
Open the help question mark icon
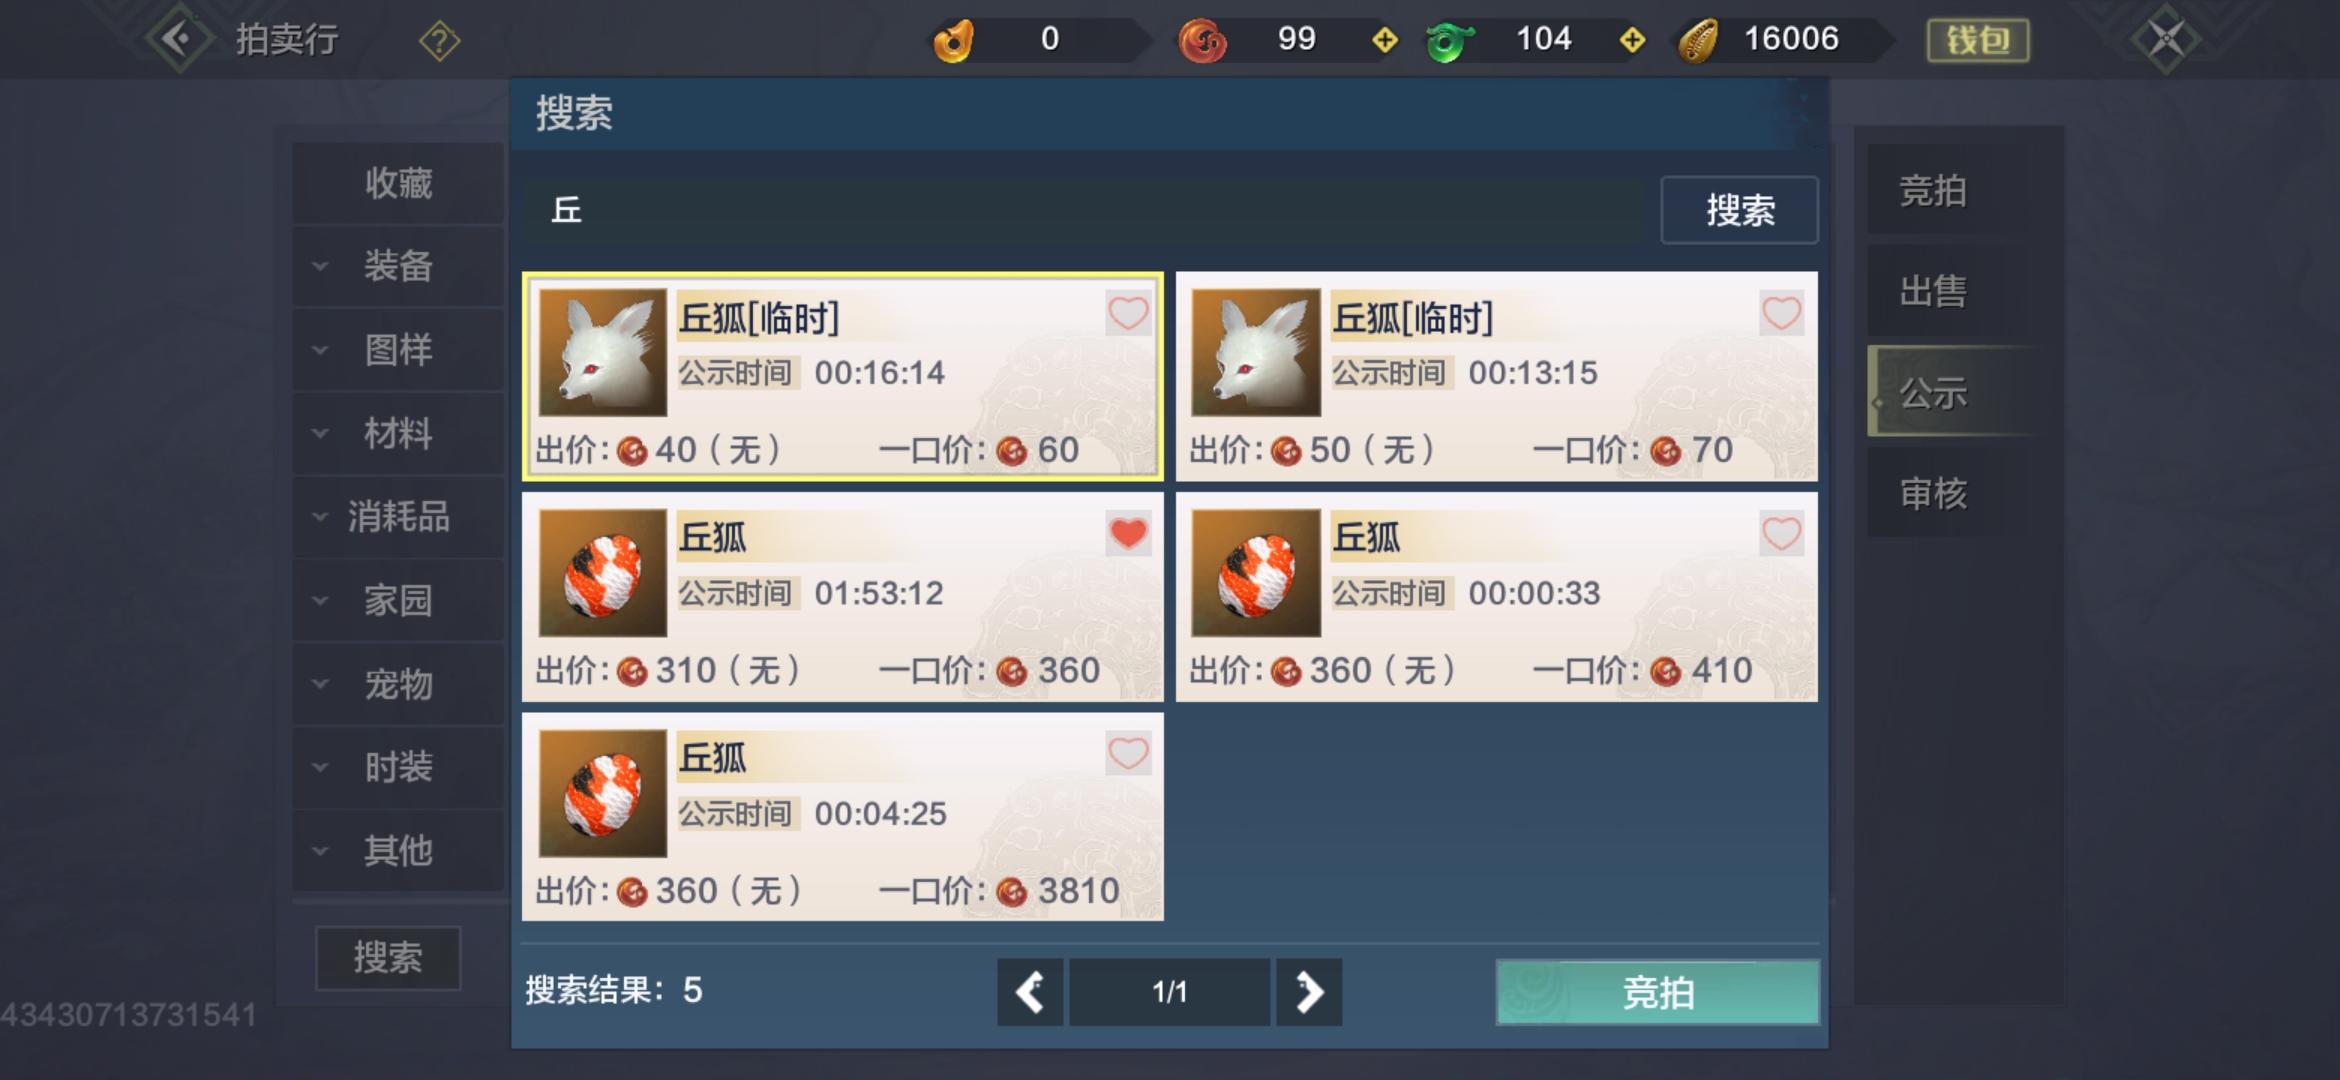point(440,41)
